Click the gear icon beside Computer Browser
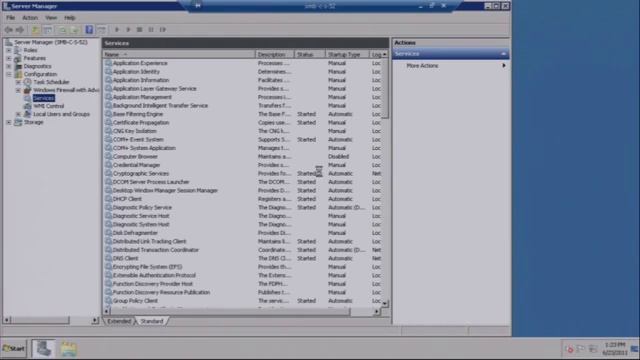This screenshot has height=360, width=640. pos(108,156)
